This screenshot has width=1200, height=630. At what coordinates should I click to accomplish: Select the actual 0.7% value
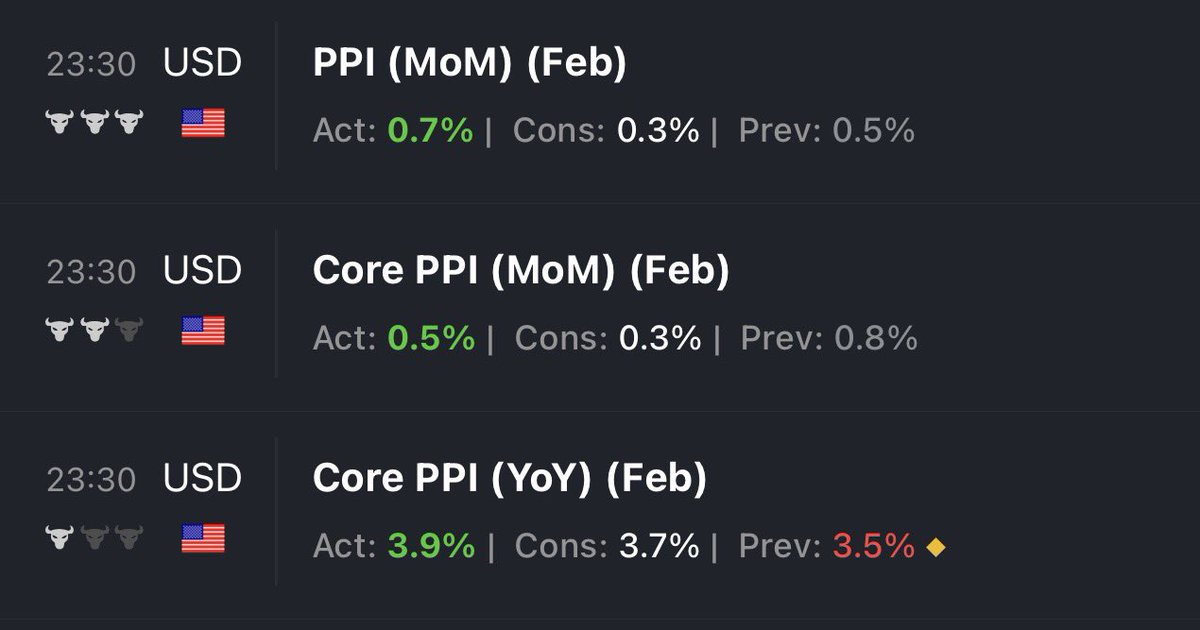(430, 130)
